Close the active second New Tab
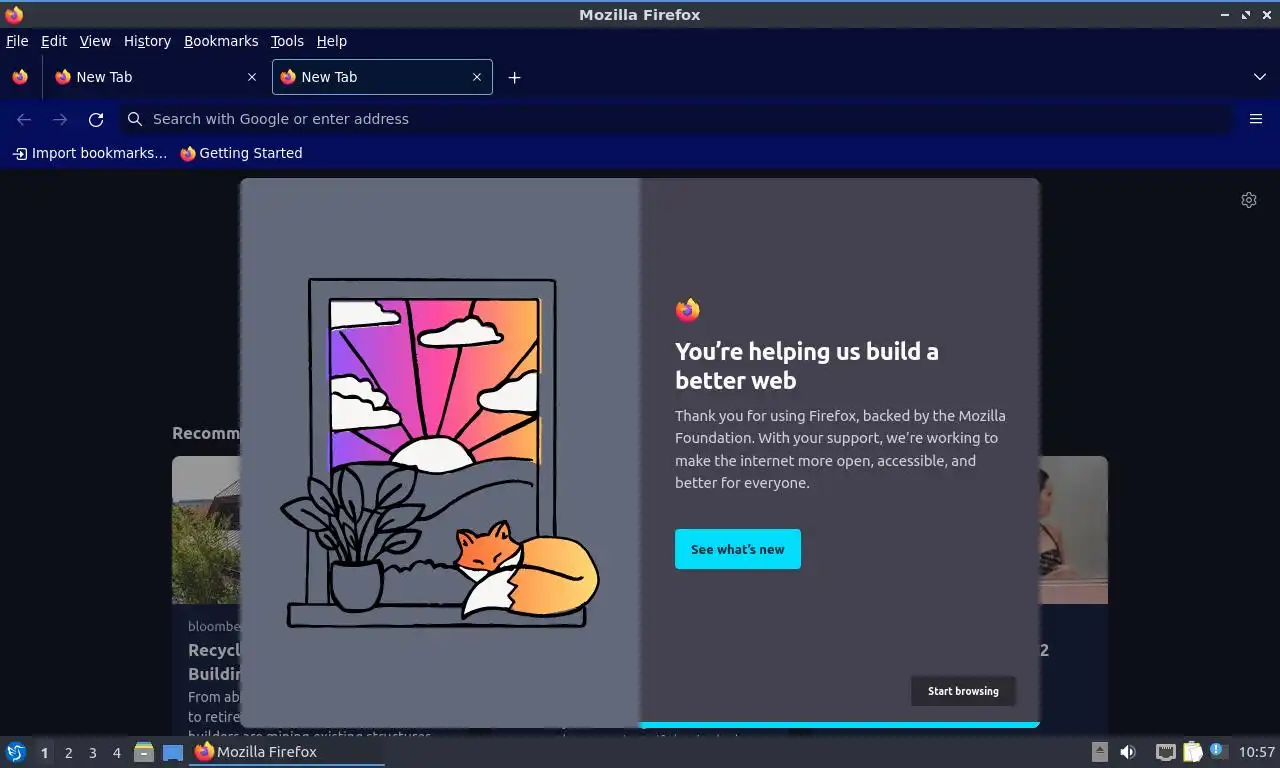This screenshot has height=768, width=1280. [477, 77]
